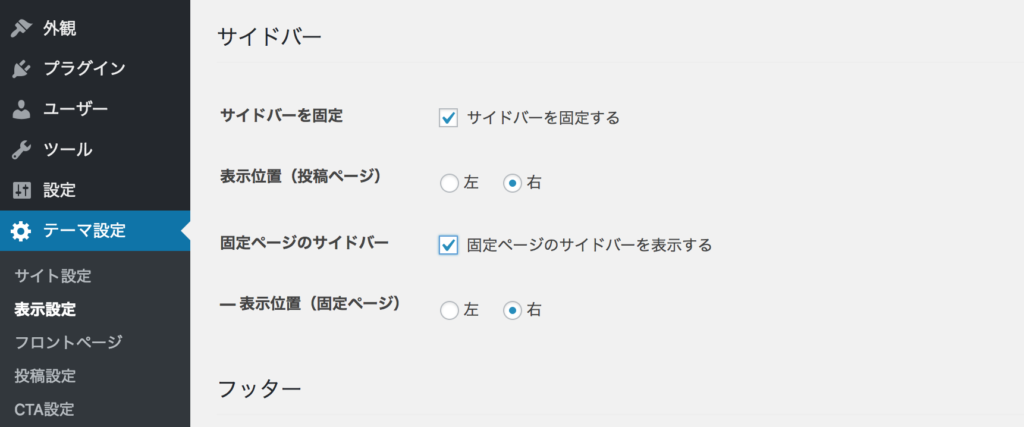Open the プラグイン menu label
Screen dimensions: 1024x427
pyautogui.click(x=84, y=69)
